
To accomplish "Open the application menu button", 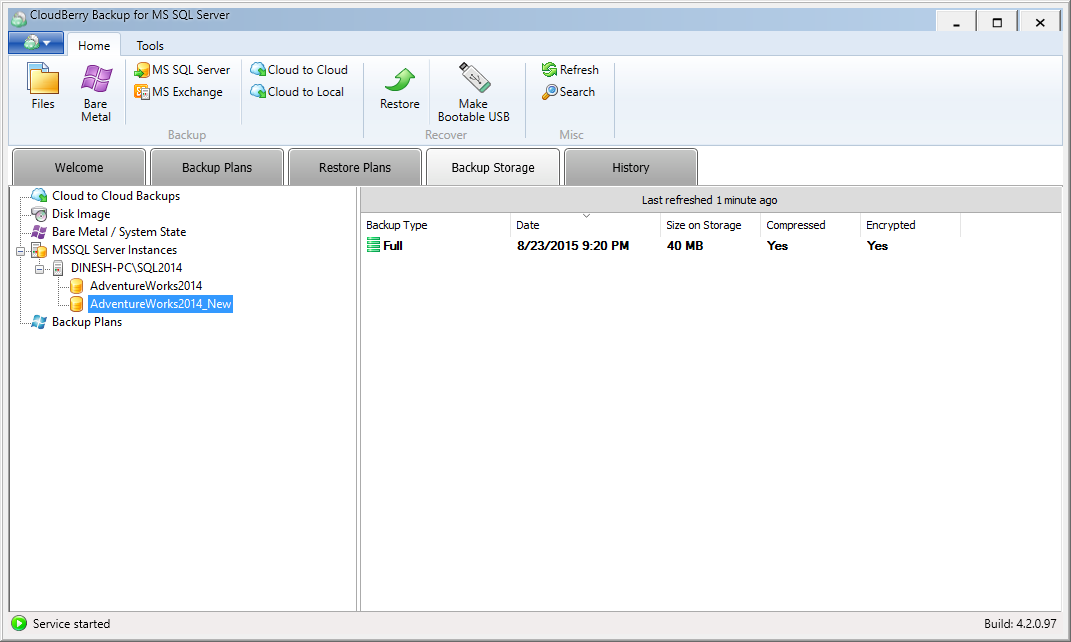I will tap(36, 43).
